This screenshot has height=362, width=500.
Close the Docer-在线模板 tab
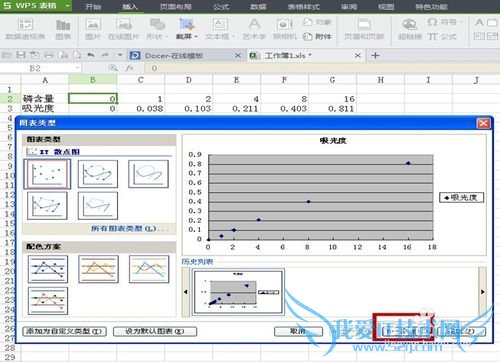(238, 55)
